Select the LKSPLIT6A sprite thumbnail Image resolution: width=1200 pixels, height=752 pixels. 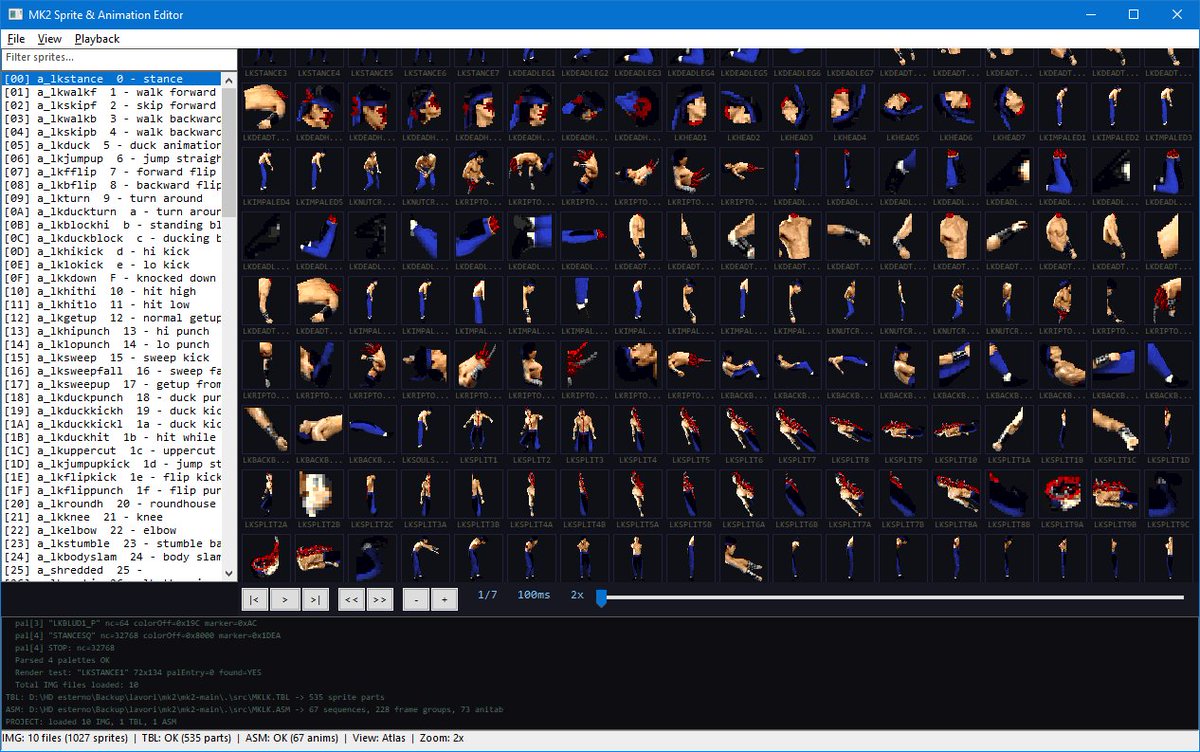(x=744, y=496)
